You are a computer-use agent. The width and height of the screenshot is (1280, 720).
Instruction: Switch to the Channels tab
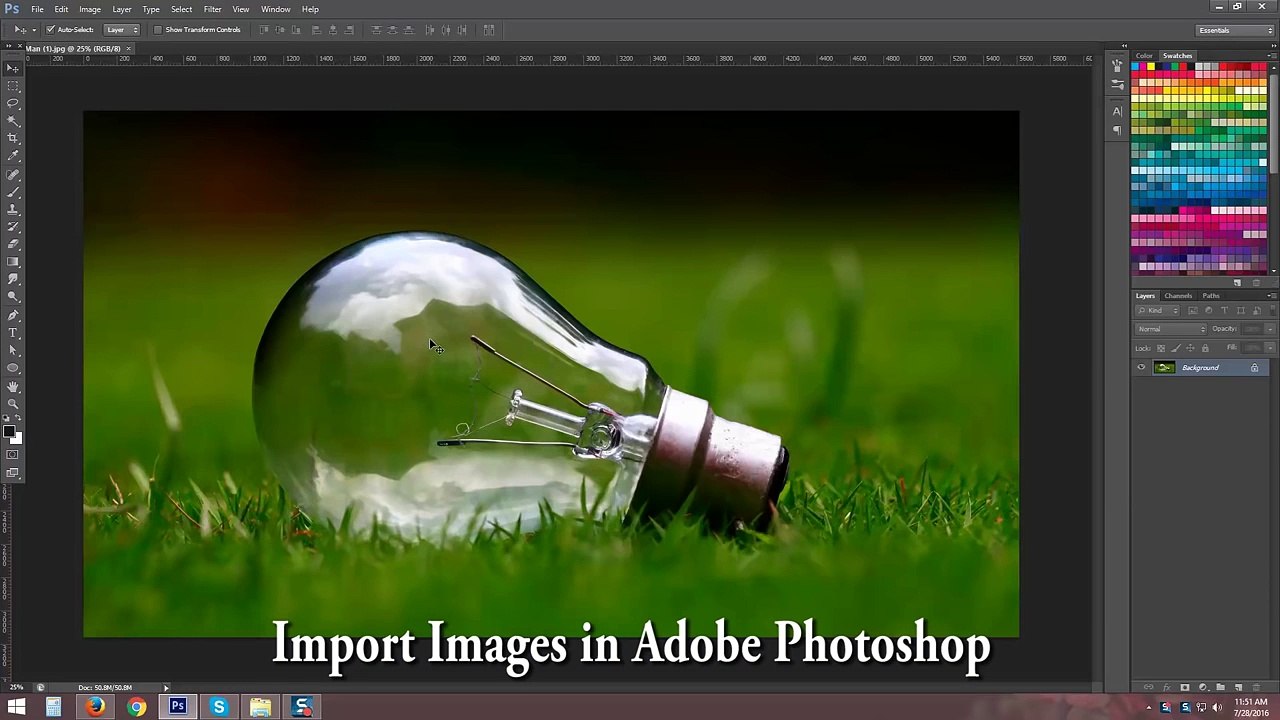[x=1178, y=296]
